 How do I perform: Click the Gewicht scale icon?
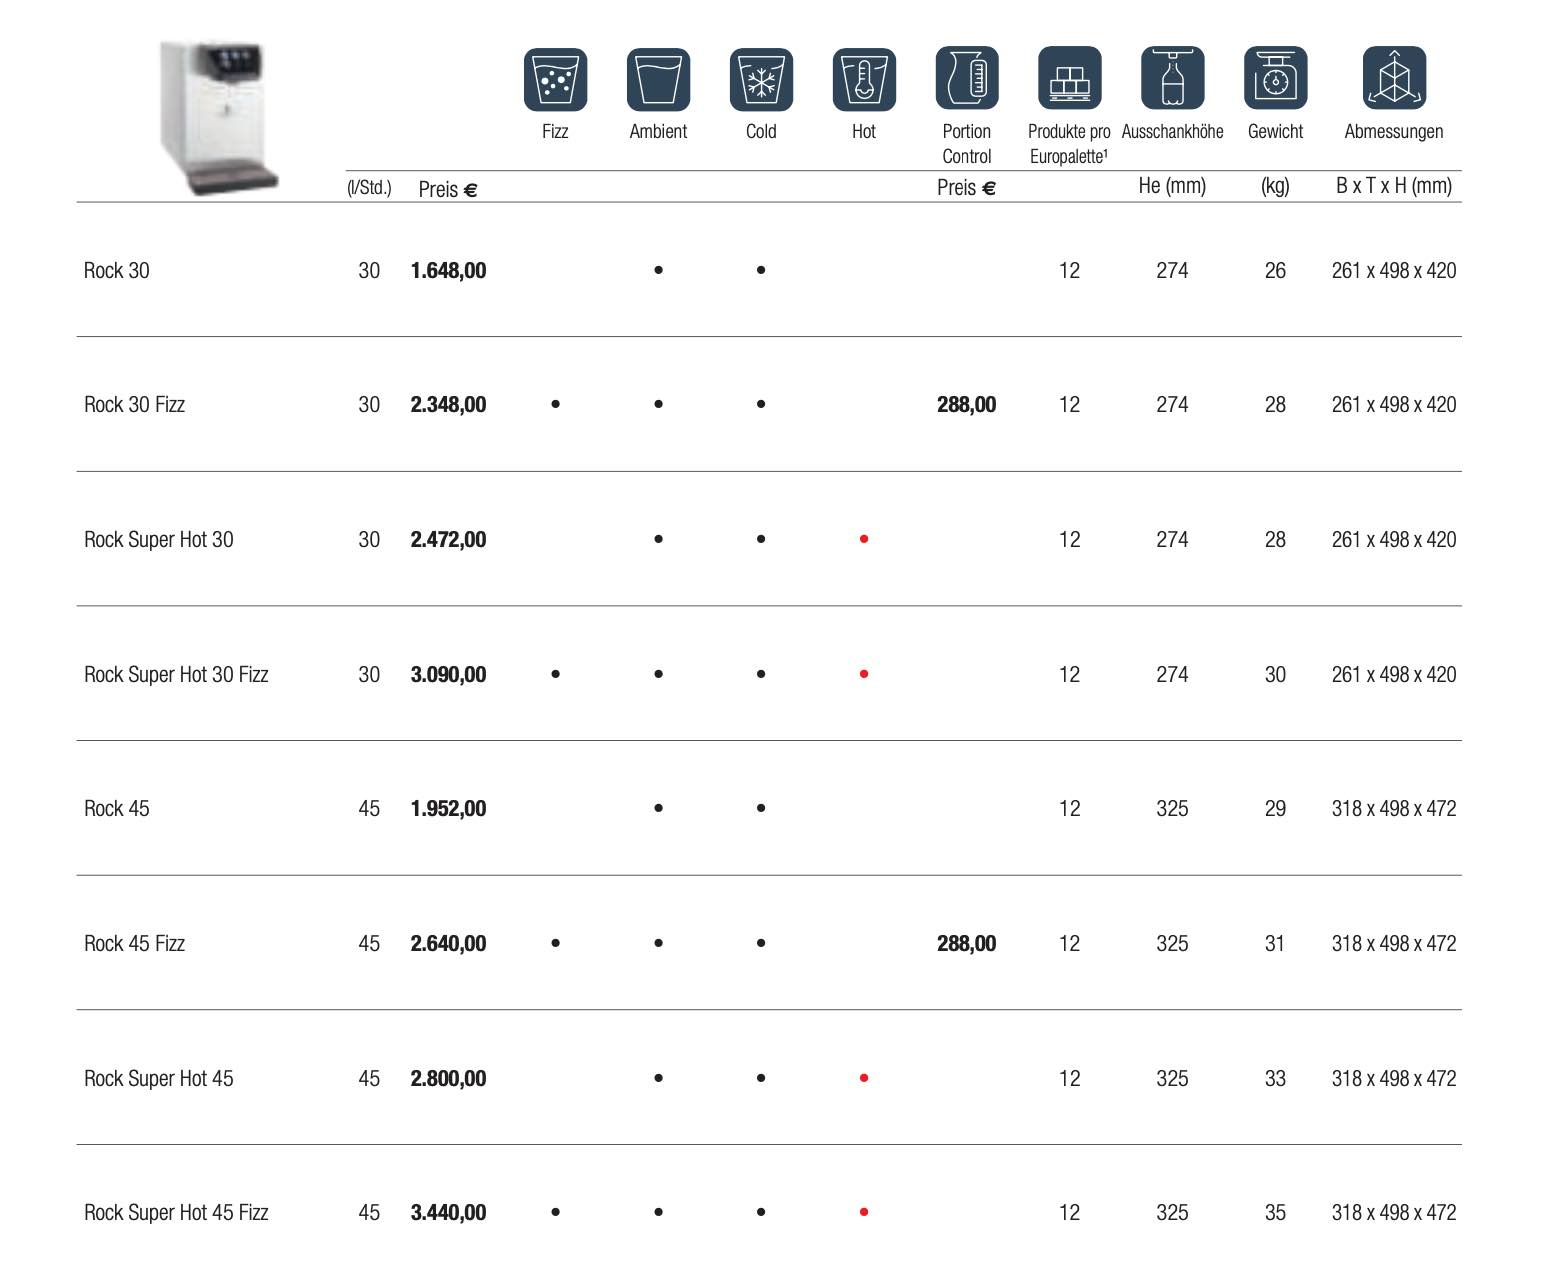(1275, 78)
